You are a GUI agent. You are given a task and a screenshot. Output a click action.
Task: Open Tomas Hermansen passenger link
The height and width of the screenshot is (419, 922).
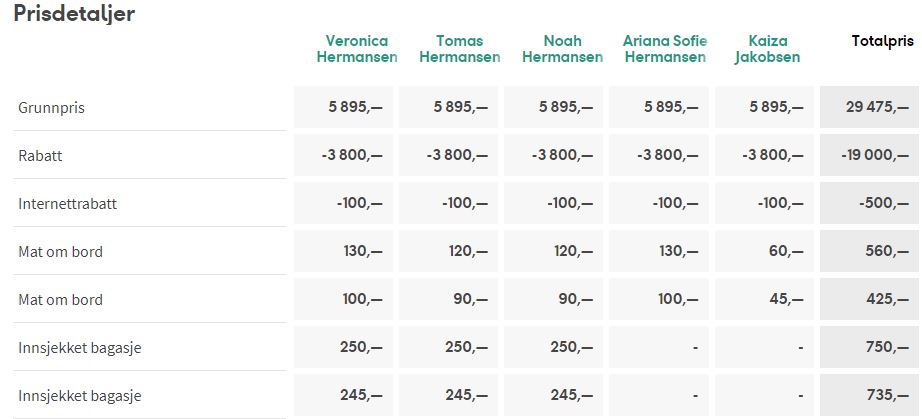[459, 49]
